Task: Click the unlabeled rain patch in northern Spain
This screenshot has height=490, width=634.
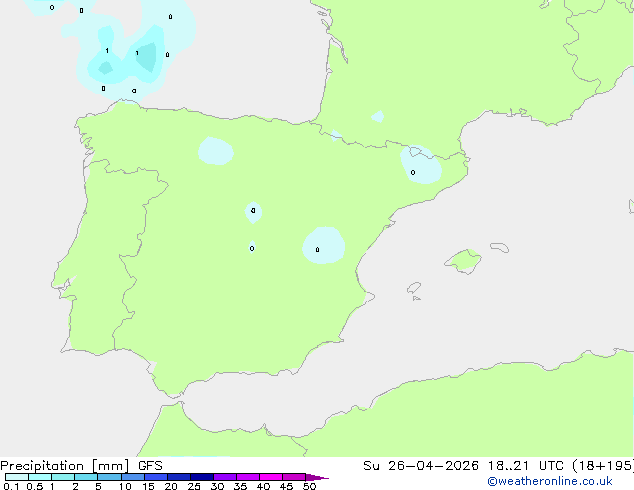Action: (216, 151)
